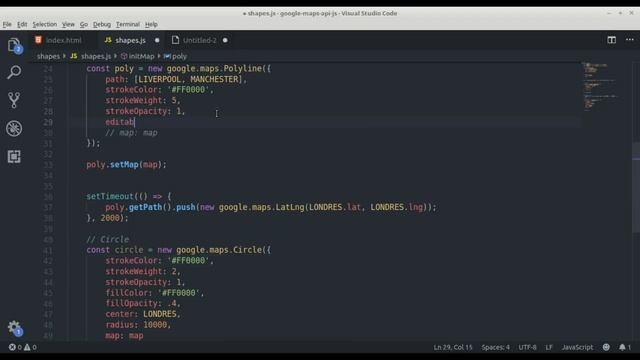Open the Search view icon
The image size is (640, 360).
tap(14, 72)
